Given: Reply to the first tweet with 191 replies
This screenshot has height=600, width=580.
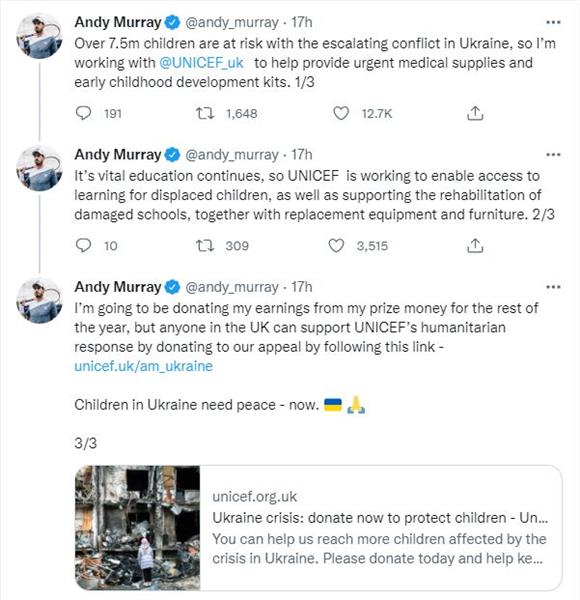Looking at the screenshot, I should click(83, 113).
